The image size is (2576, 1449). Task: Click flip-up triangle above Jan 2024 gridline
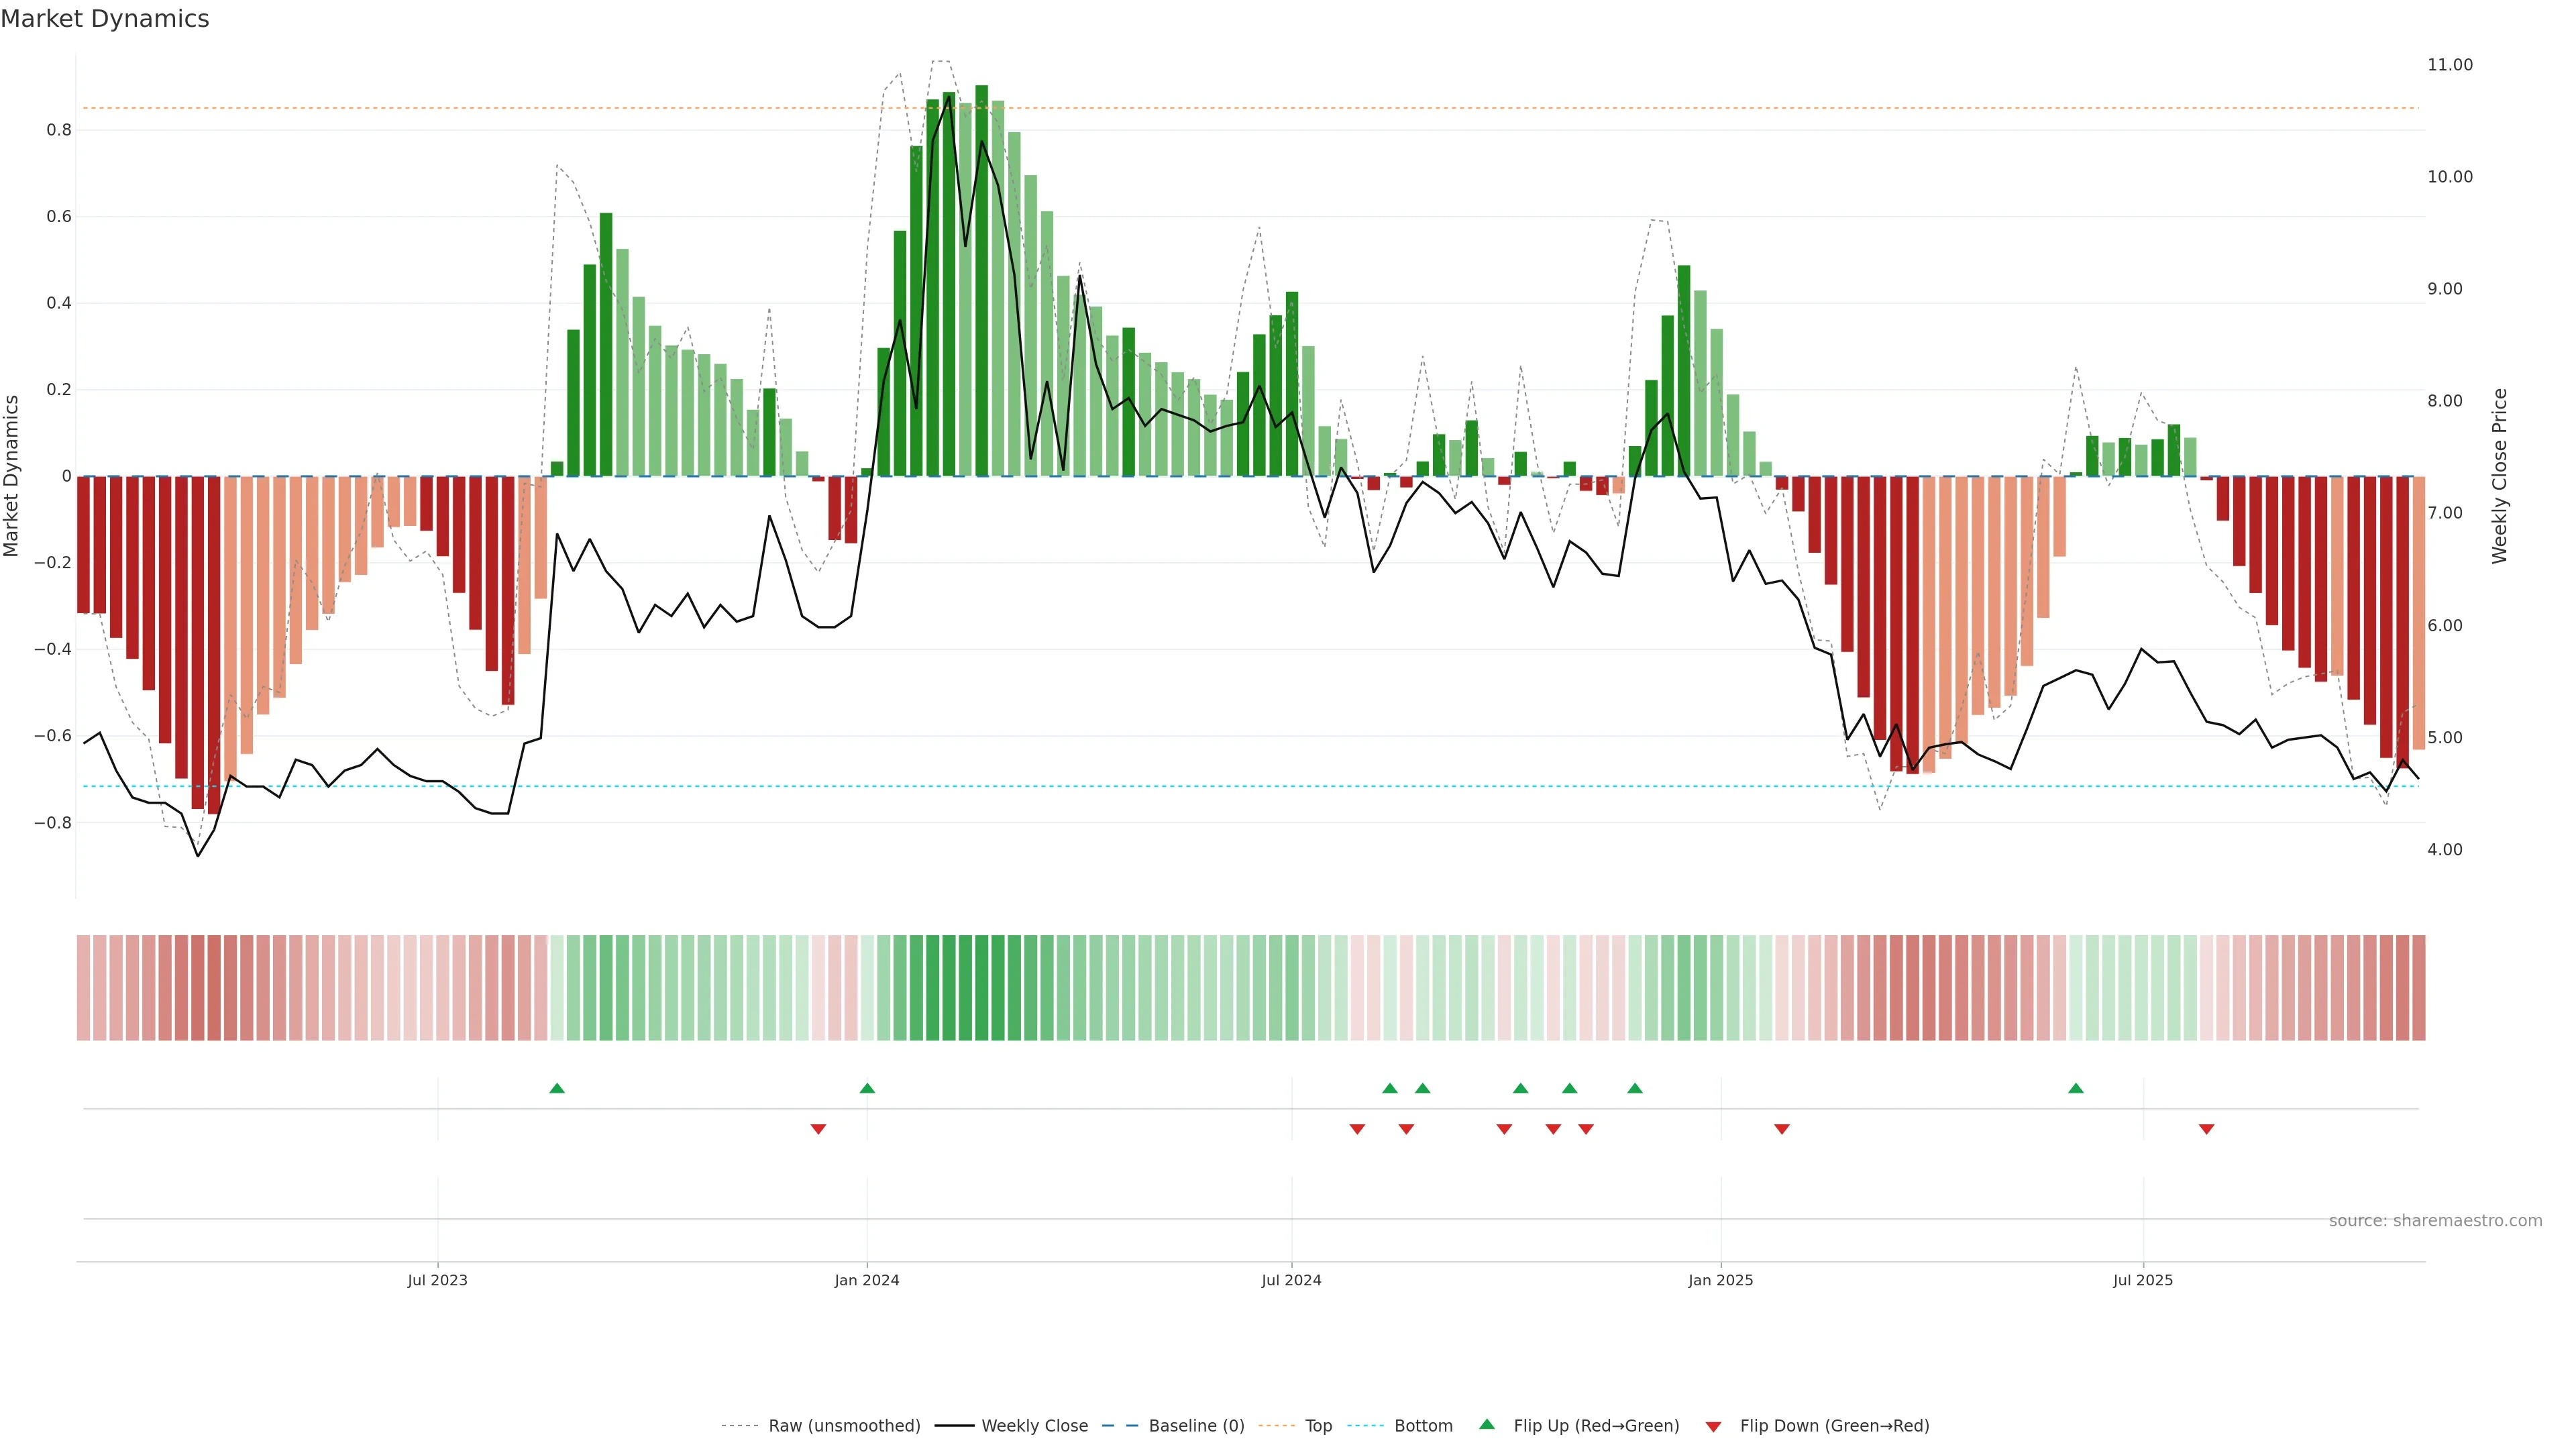click(867, 1088)
